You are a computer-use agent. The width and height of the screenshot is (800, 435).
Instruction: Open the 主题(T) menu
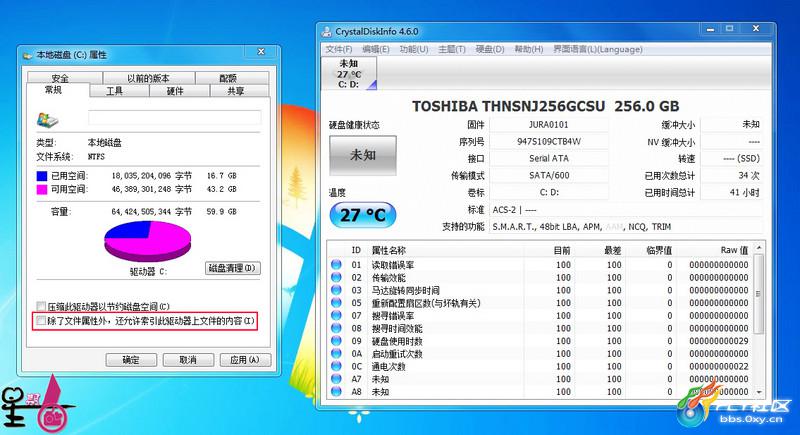pyautogui.click(x=452, y=49)
